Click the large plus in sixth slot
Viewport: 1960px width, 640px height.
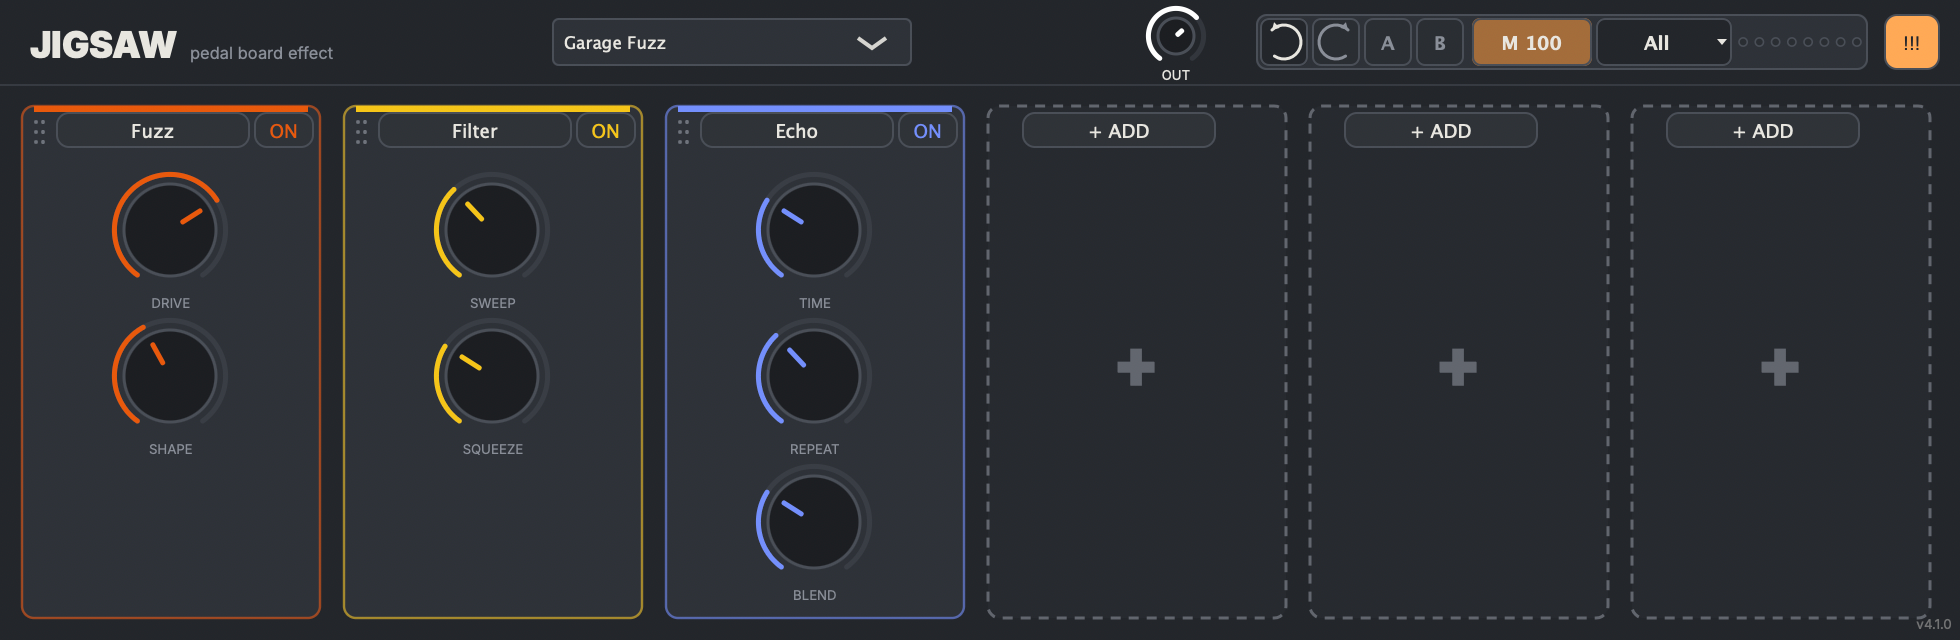pos(1780,367)
